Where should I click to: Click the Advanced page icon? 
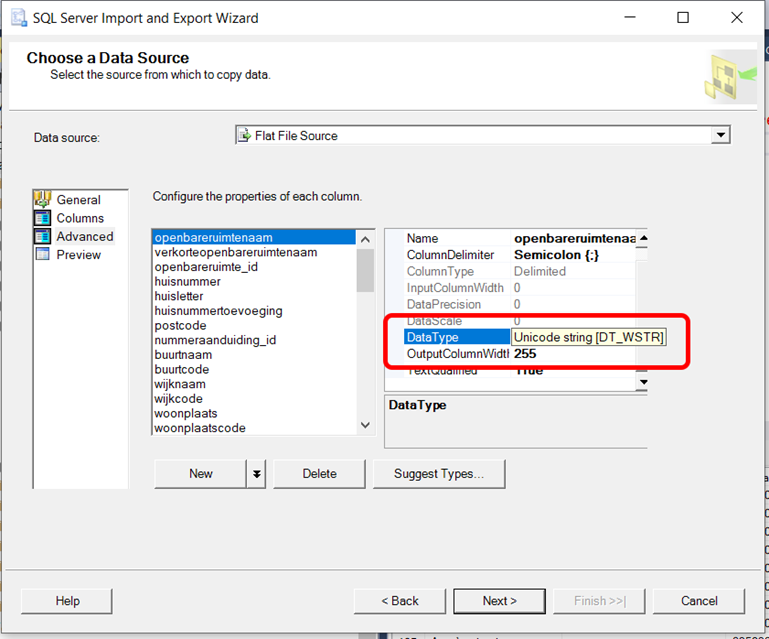[42, 236]
